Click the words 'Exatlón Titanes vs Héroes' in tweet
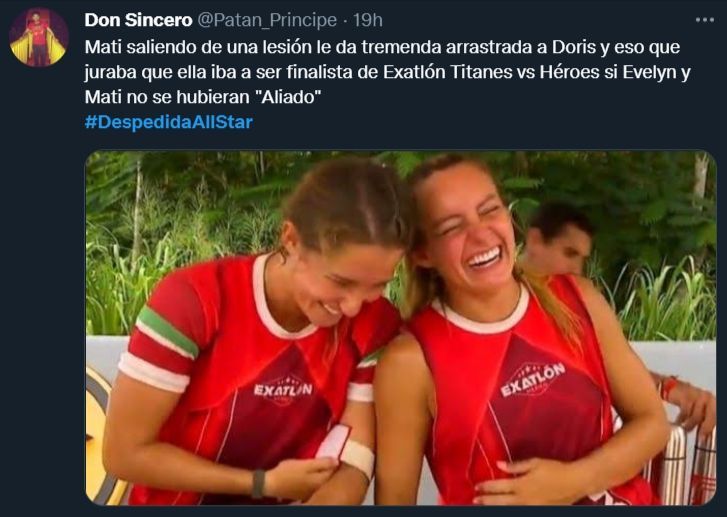 (491, 72)
